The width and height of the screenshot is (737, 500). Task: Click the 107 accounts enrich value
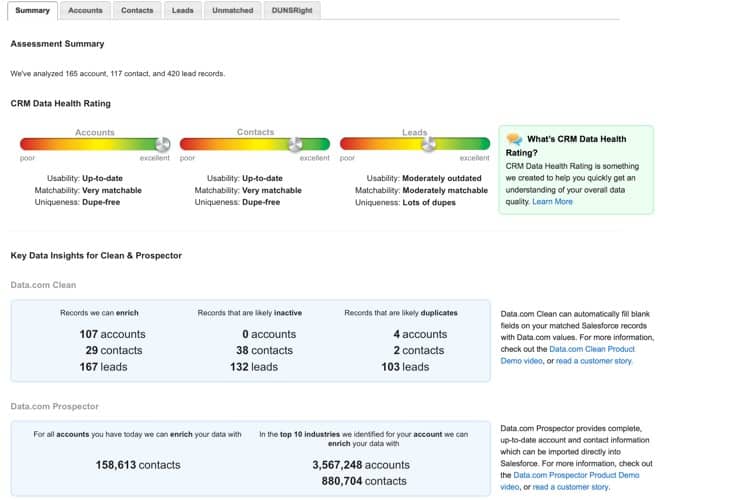click(112, 334)
